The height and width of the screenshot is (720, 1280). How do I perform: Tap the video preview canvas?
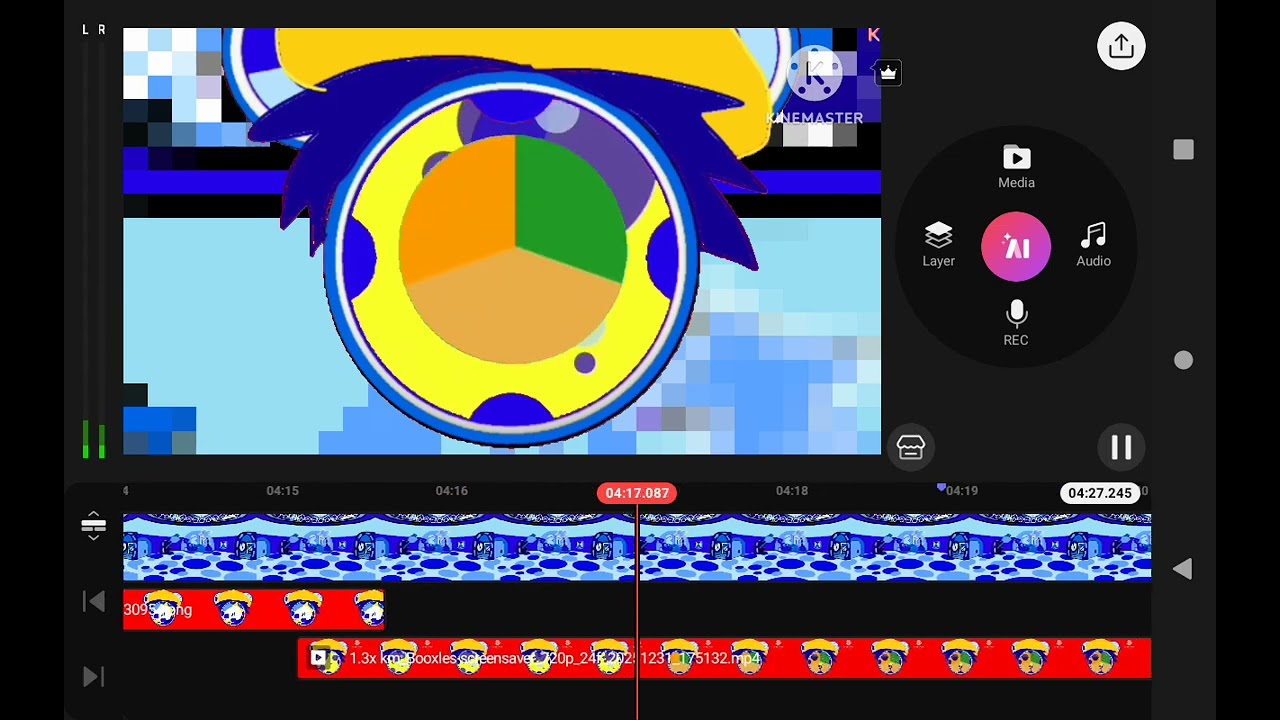coord(502,241)
